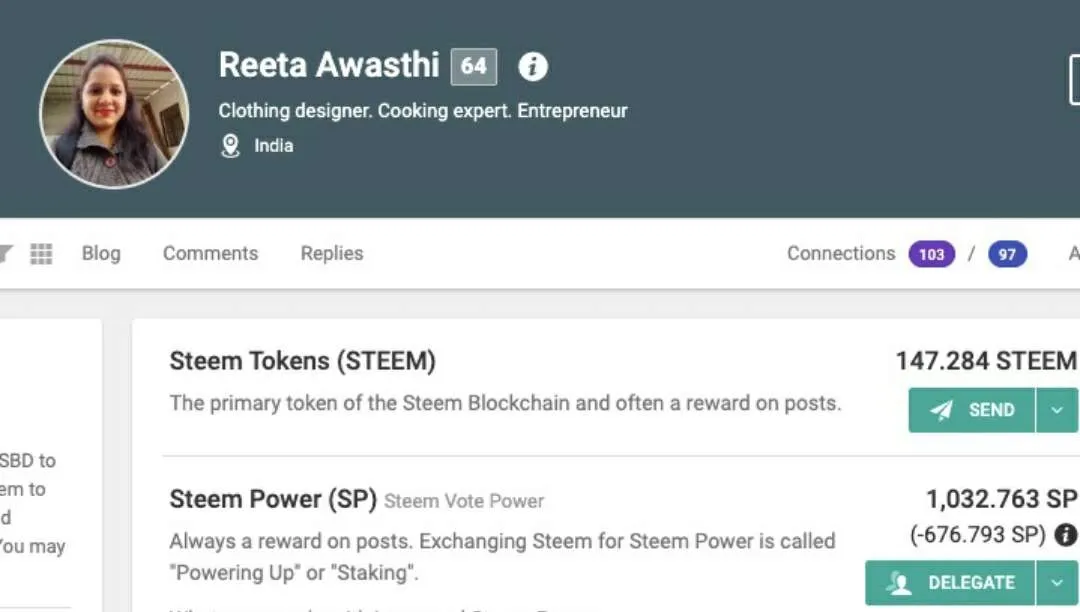Click the purple 103 followers badge

click(x=931, y=254)
